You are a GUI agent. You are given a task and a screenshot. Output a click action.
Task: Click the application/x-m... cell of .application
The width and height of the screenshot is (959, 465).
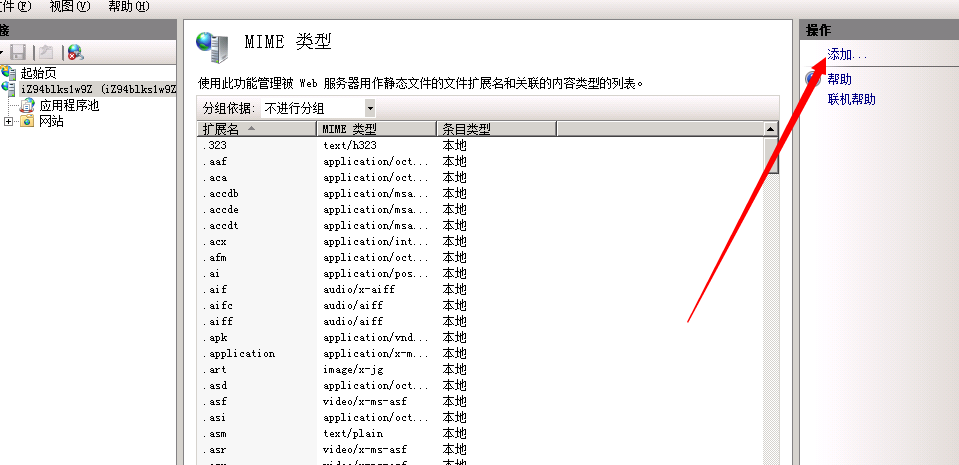tap(376, 354)
